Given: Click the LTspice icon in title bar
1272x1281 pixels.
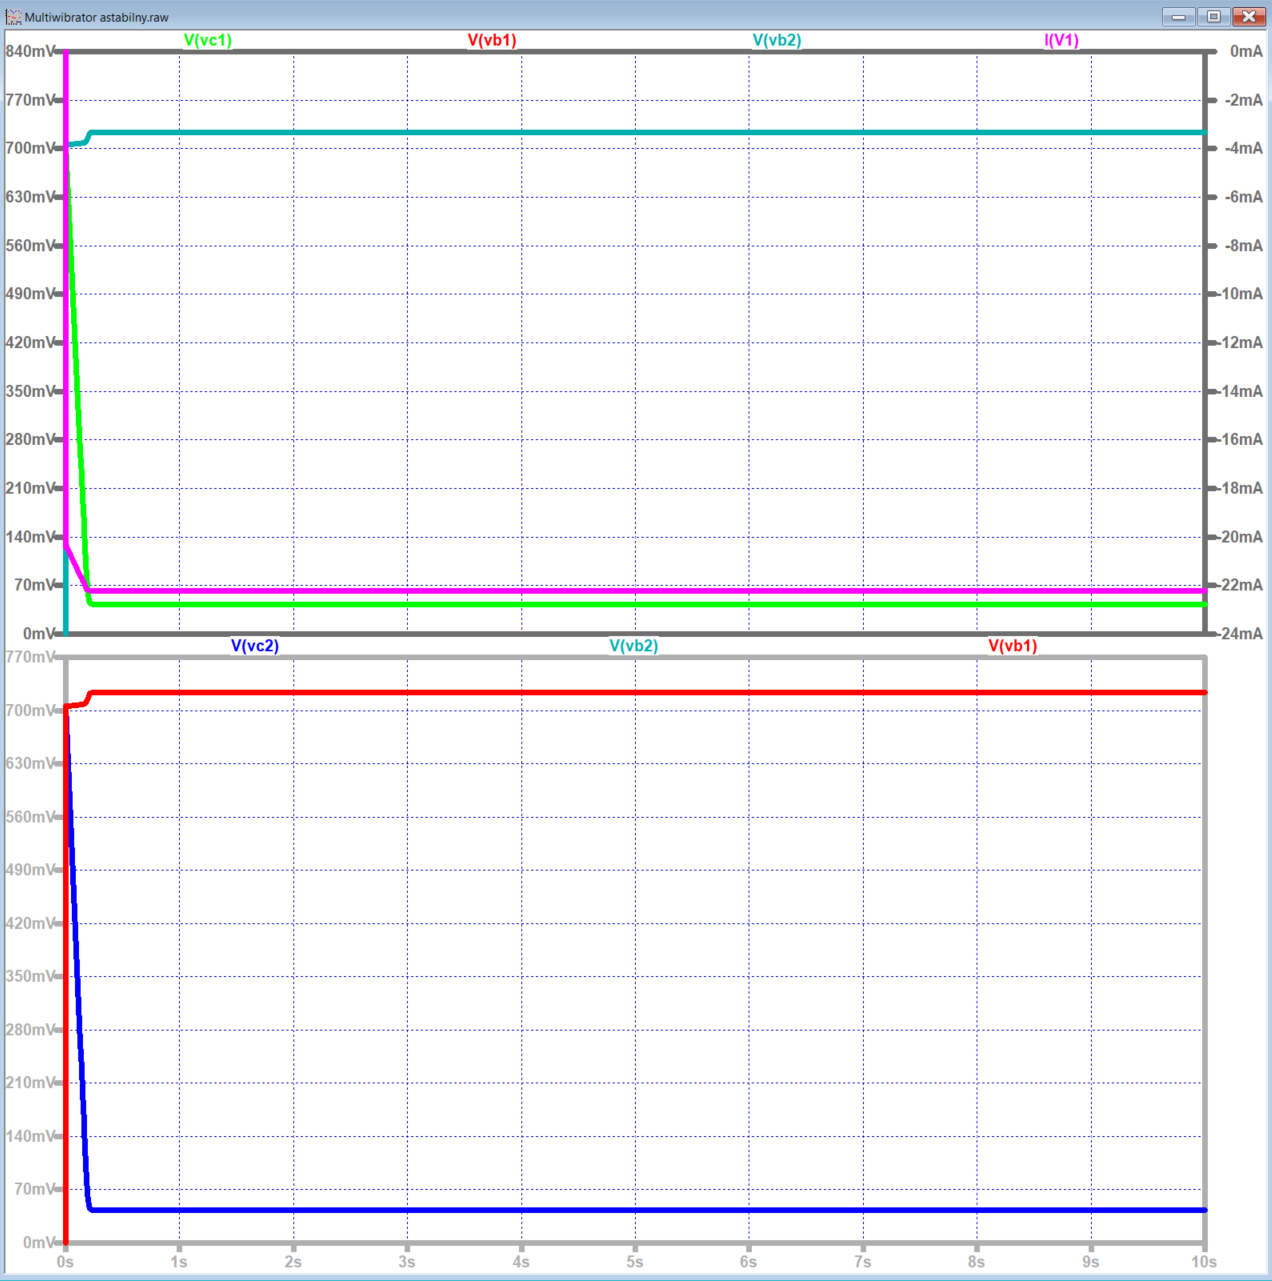Looking at the screenshot, I should (x=13, y=17).
